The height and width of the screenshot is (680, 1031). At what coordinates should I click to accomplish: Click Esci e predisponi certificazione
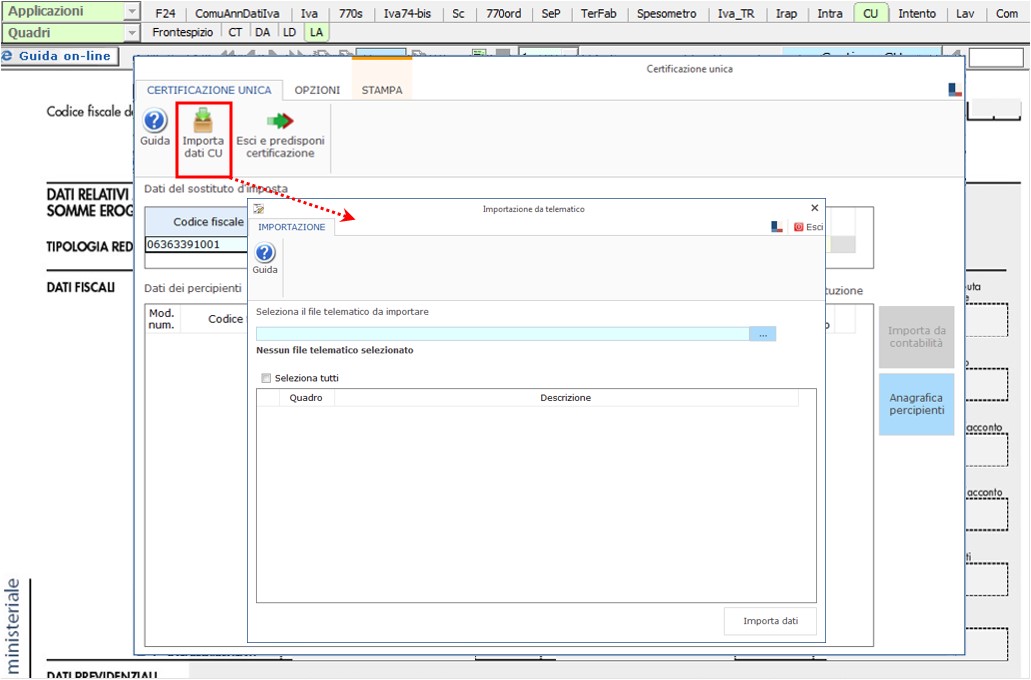pyautogui.click(x=281, y=135)
